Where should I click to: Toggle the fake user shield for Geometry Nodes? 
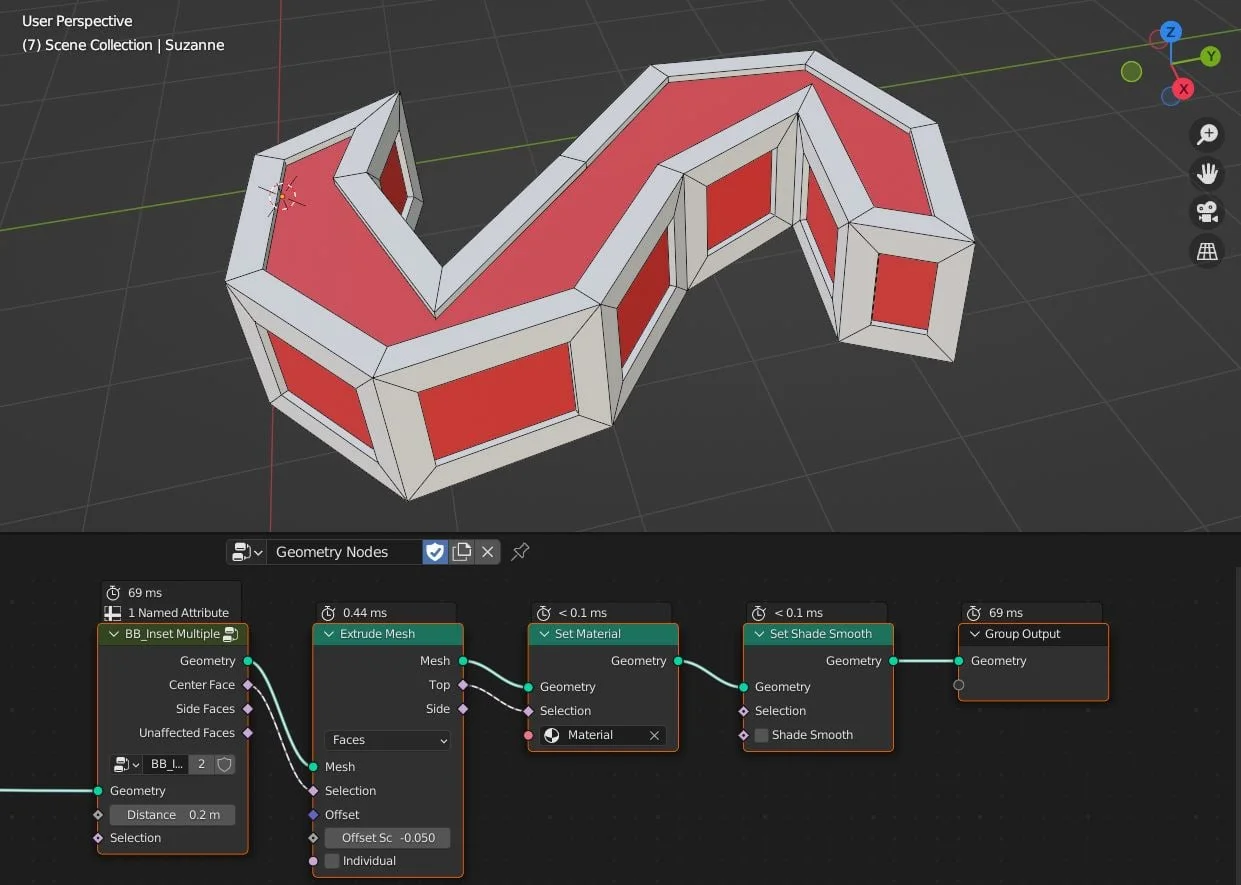point(435,551)
